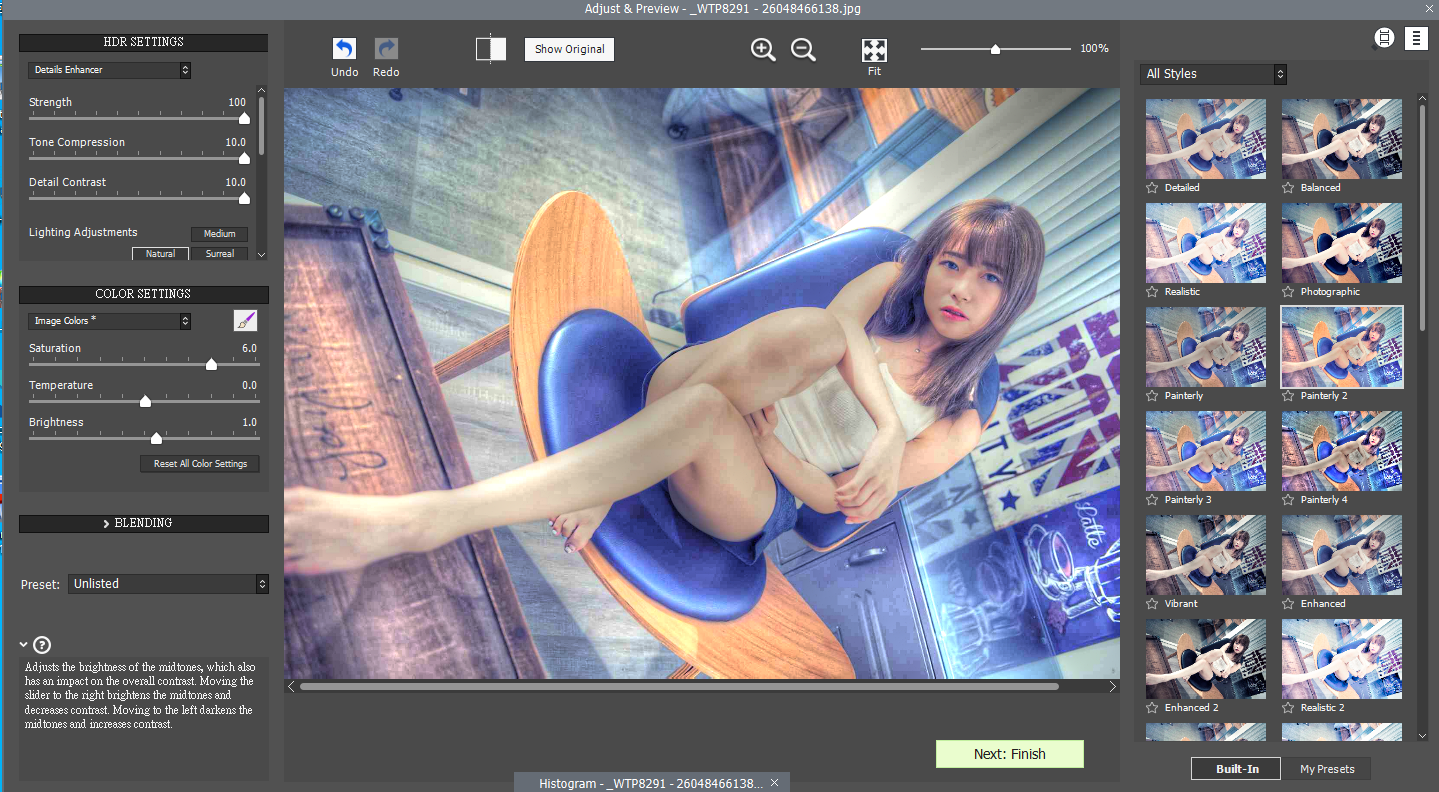Collapse the help description chevron

point(23,645)
